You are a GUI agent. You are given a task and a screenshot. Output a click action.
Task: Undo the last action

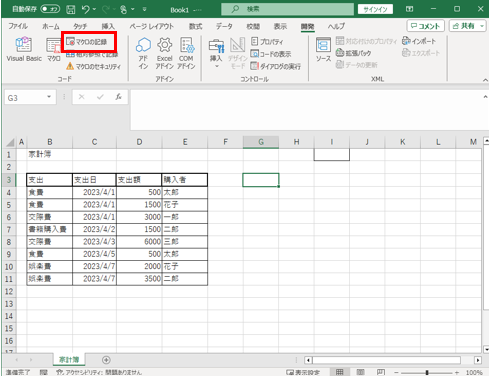86,10
